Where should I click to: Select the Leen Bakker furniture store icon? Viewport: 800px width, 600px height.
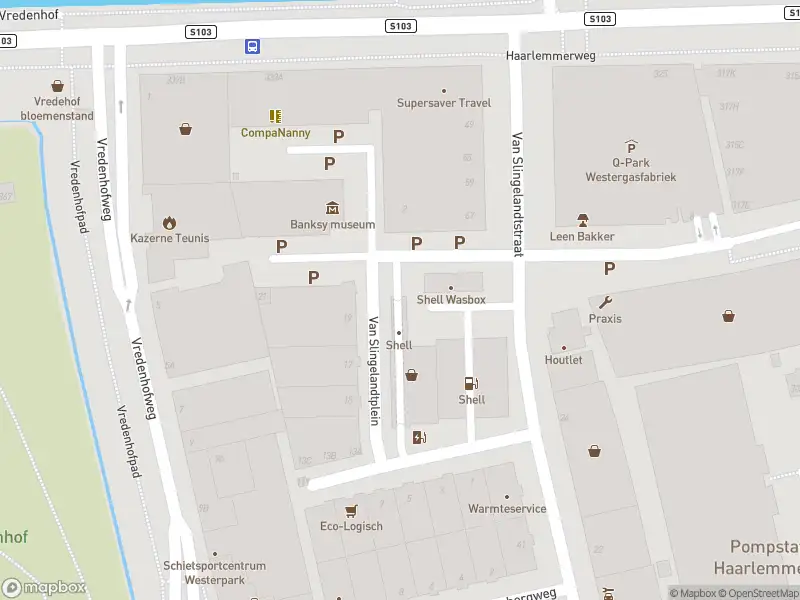[582, 220]
